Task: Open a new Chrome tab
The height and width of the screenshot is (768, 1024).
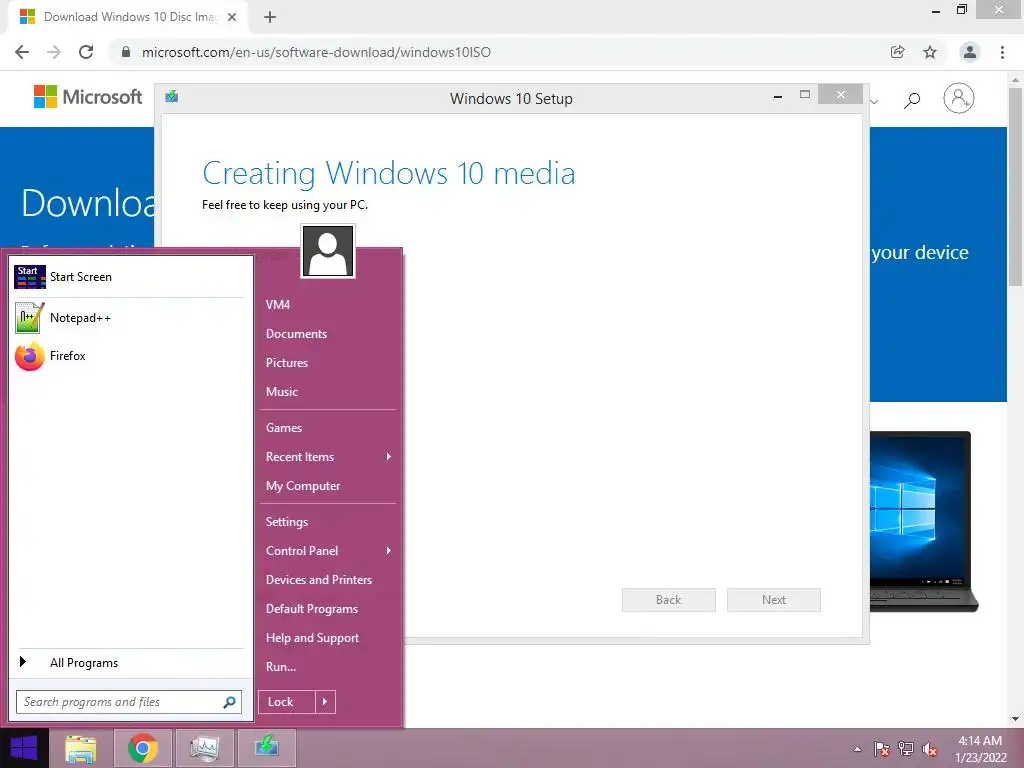Action: (x=270, y=17)
